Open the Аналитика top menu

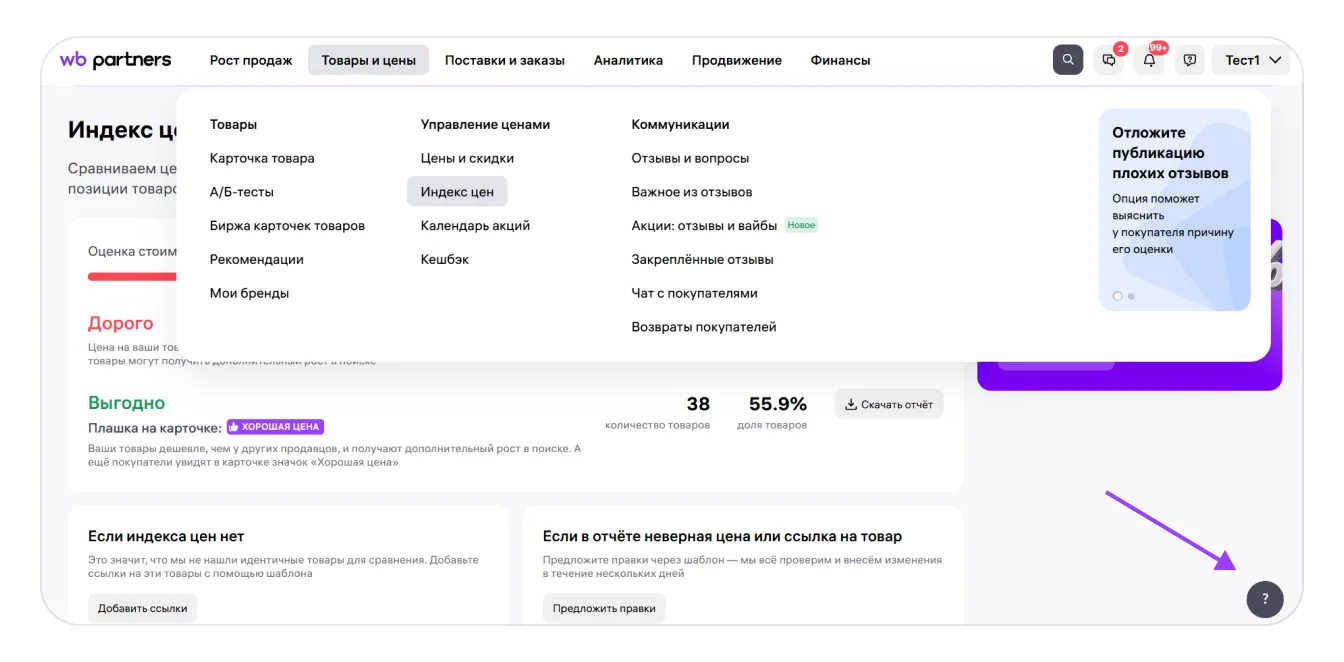(628, 60)
